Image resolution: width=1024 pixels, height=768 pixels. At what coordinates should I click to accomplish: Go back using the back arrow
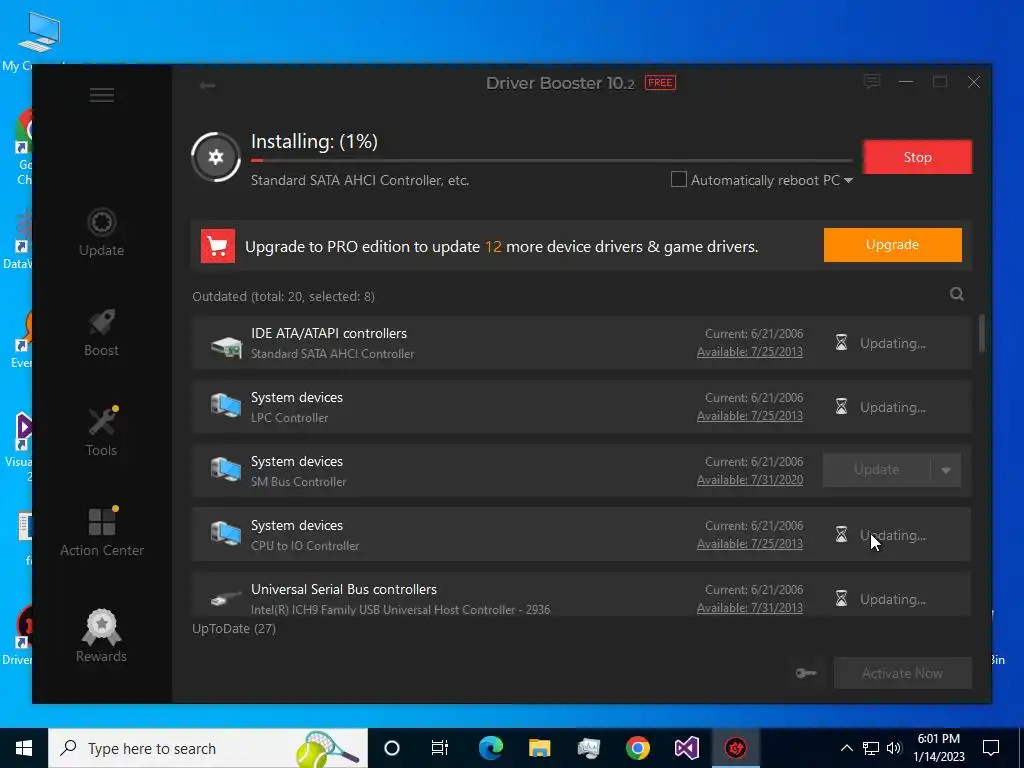(207, 86)
